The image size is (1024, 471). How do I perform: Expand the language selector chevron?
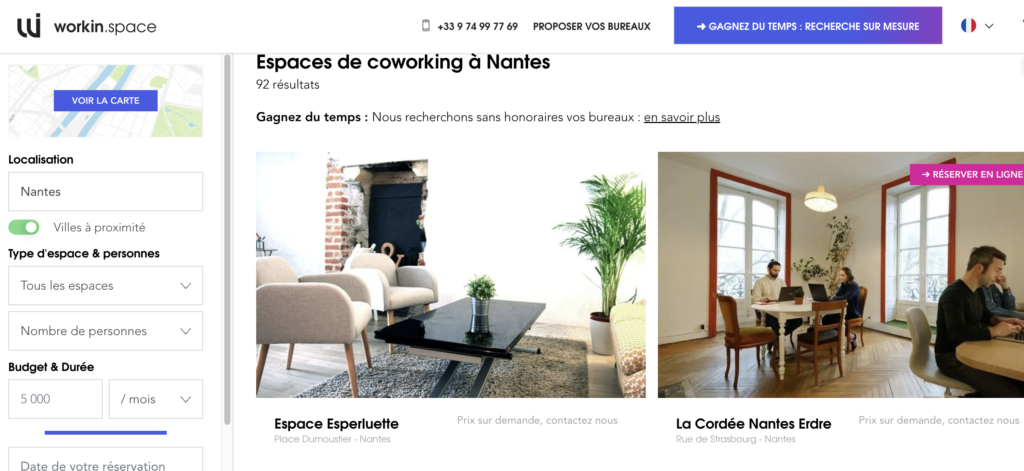point(989,26)
